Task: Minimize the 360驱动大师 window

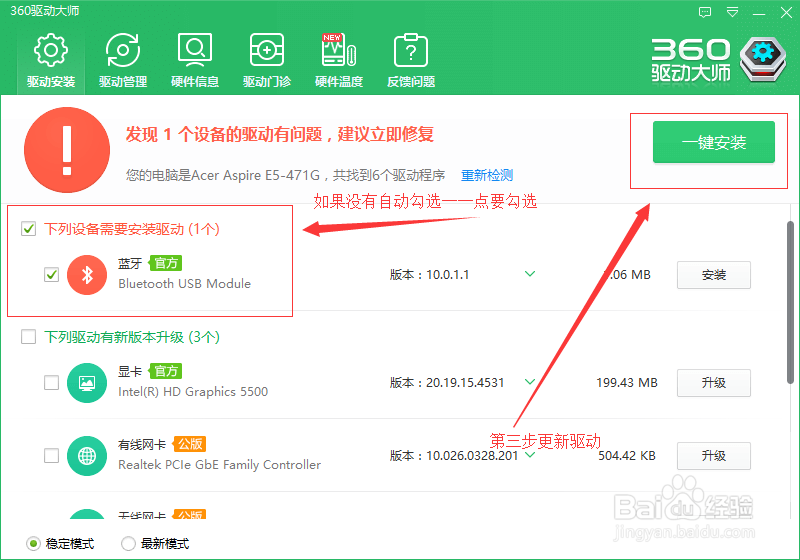Action: [760, 12]
